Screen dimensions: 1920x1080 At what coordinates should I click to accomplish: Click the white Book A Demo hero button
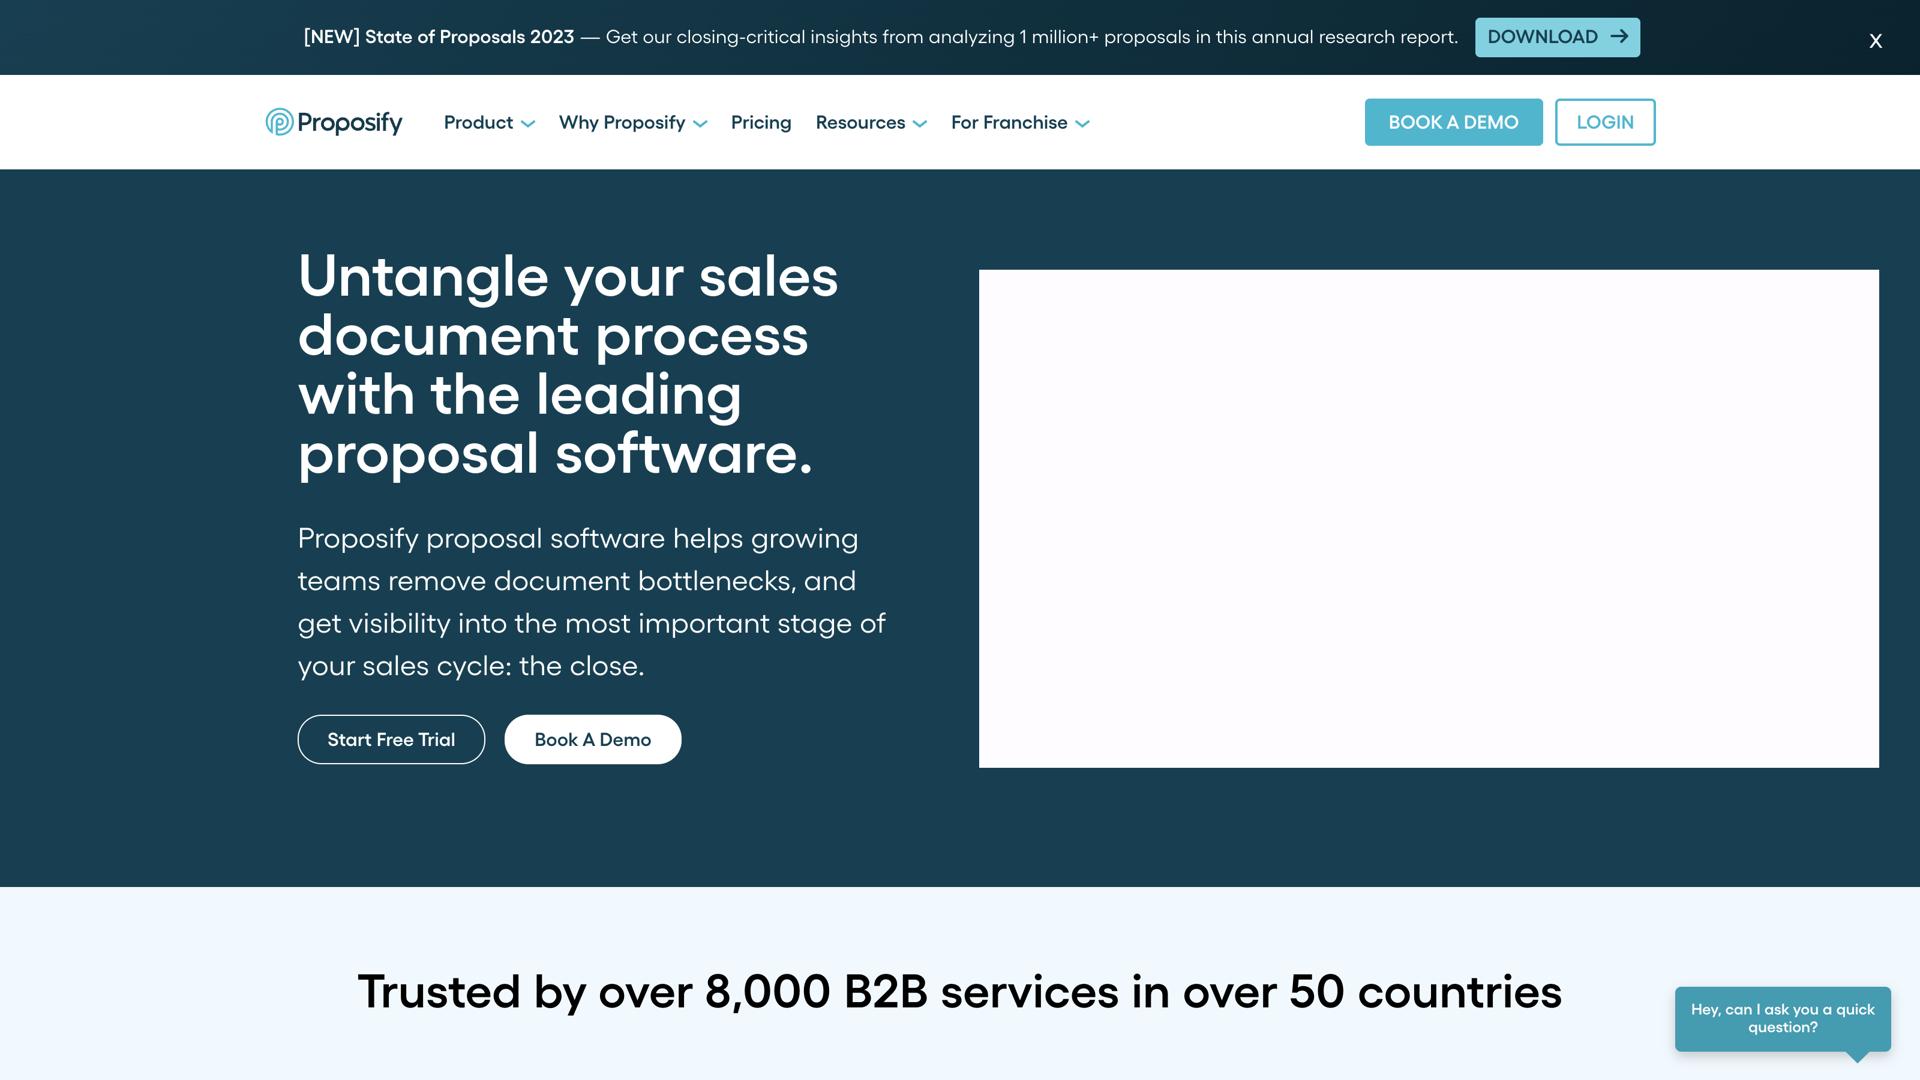592,740
